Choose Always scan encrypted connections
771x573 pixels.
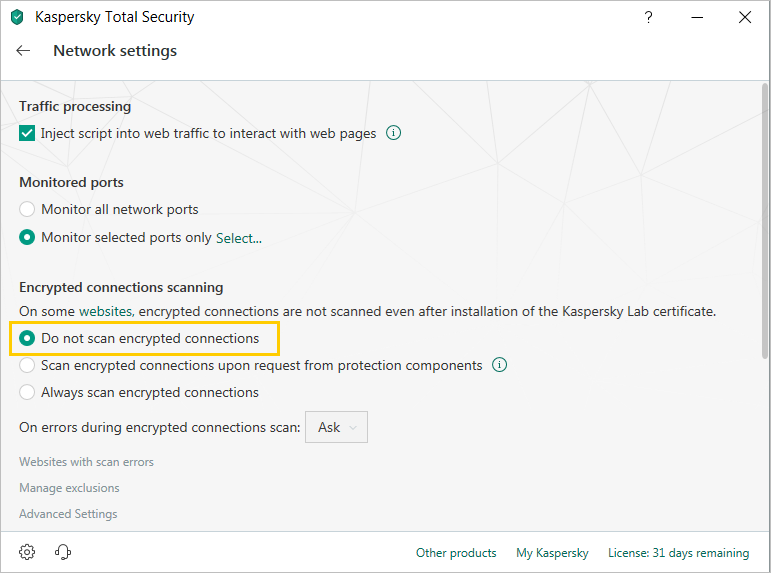tap(27, 392)
